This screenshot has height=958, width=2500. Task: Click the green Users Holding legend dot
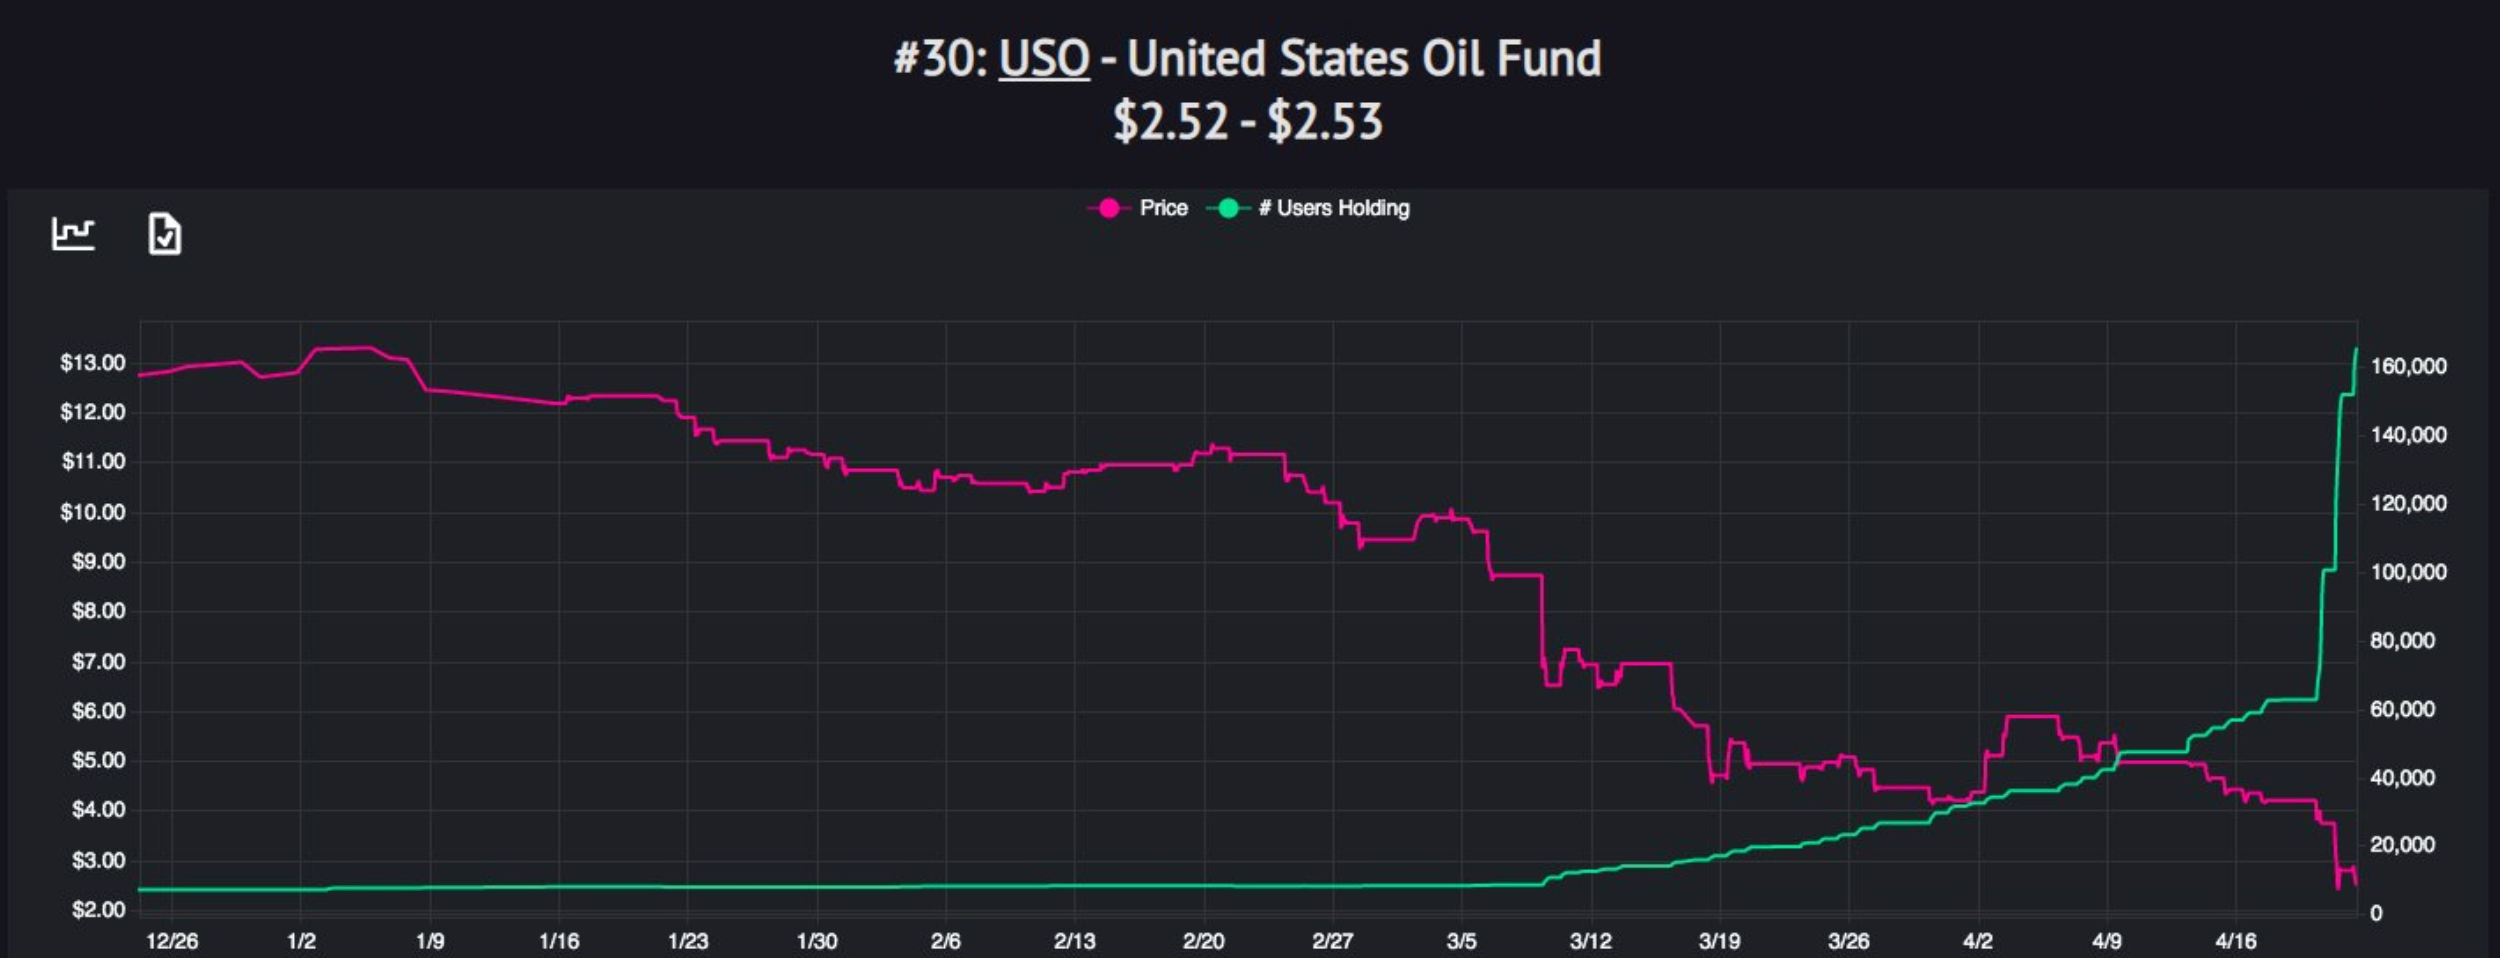coord(1228,208)
